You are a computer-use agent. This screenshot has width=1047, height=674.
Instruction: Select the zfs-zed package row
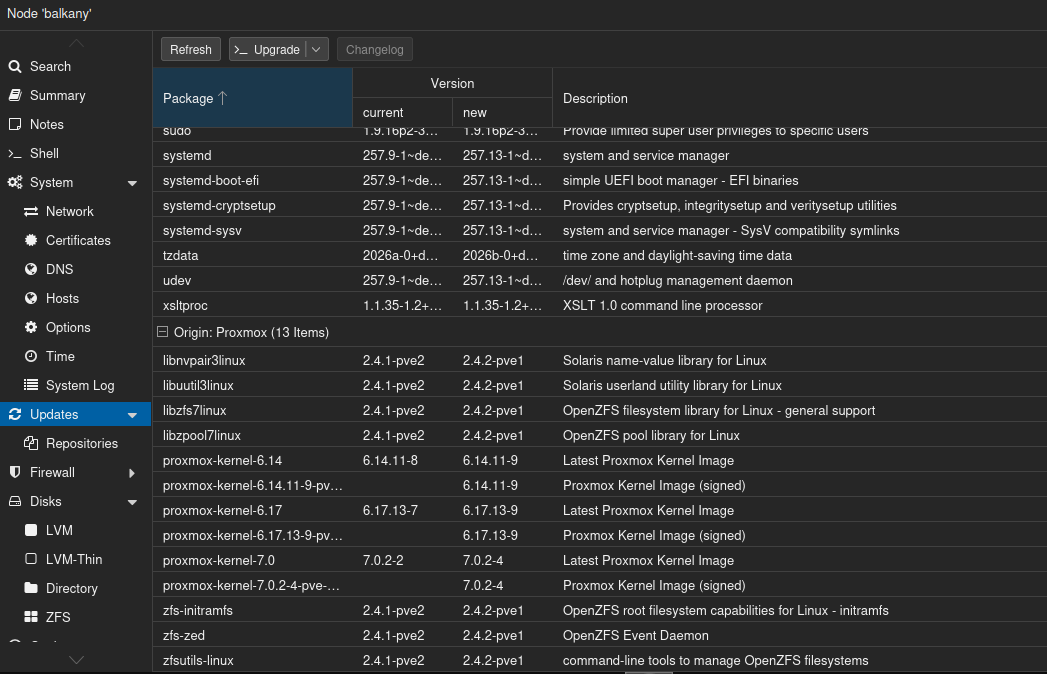tap(600, 635)
